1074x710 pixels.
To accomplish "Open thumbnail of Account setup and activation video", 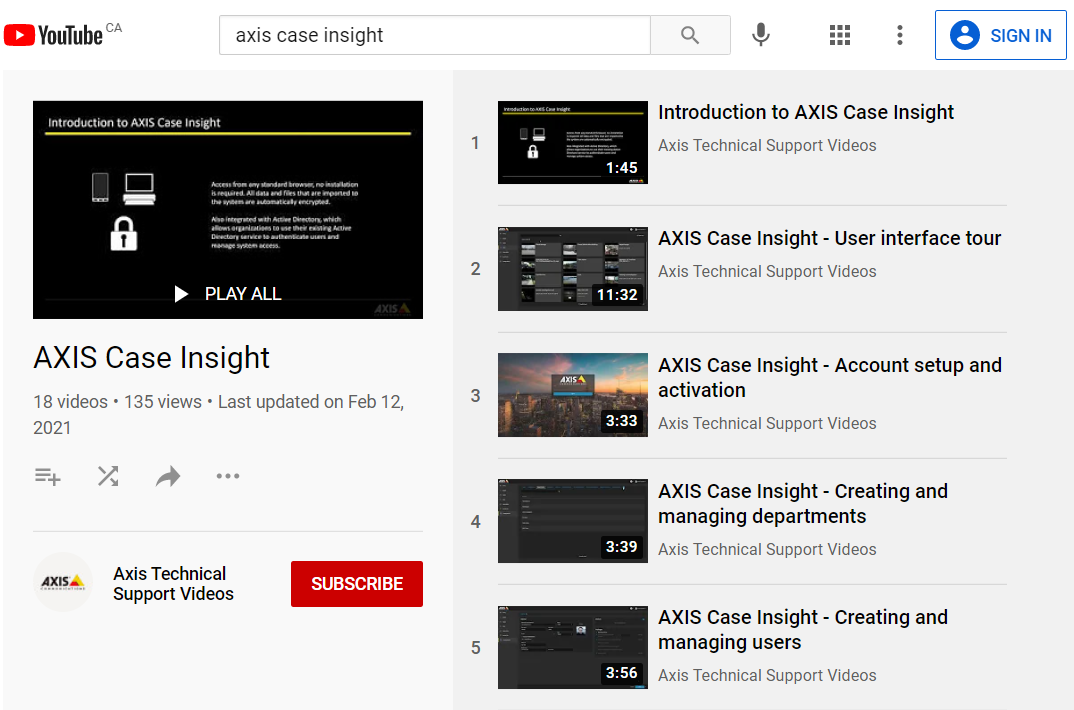I will 573,395.
